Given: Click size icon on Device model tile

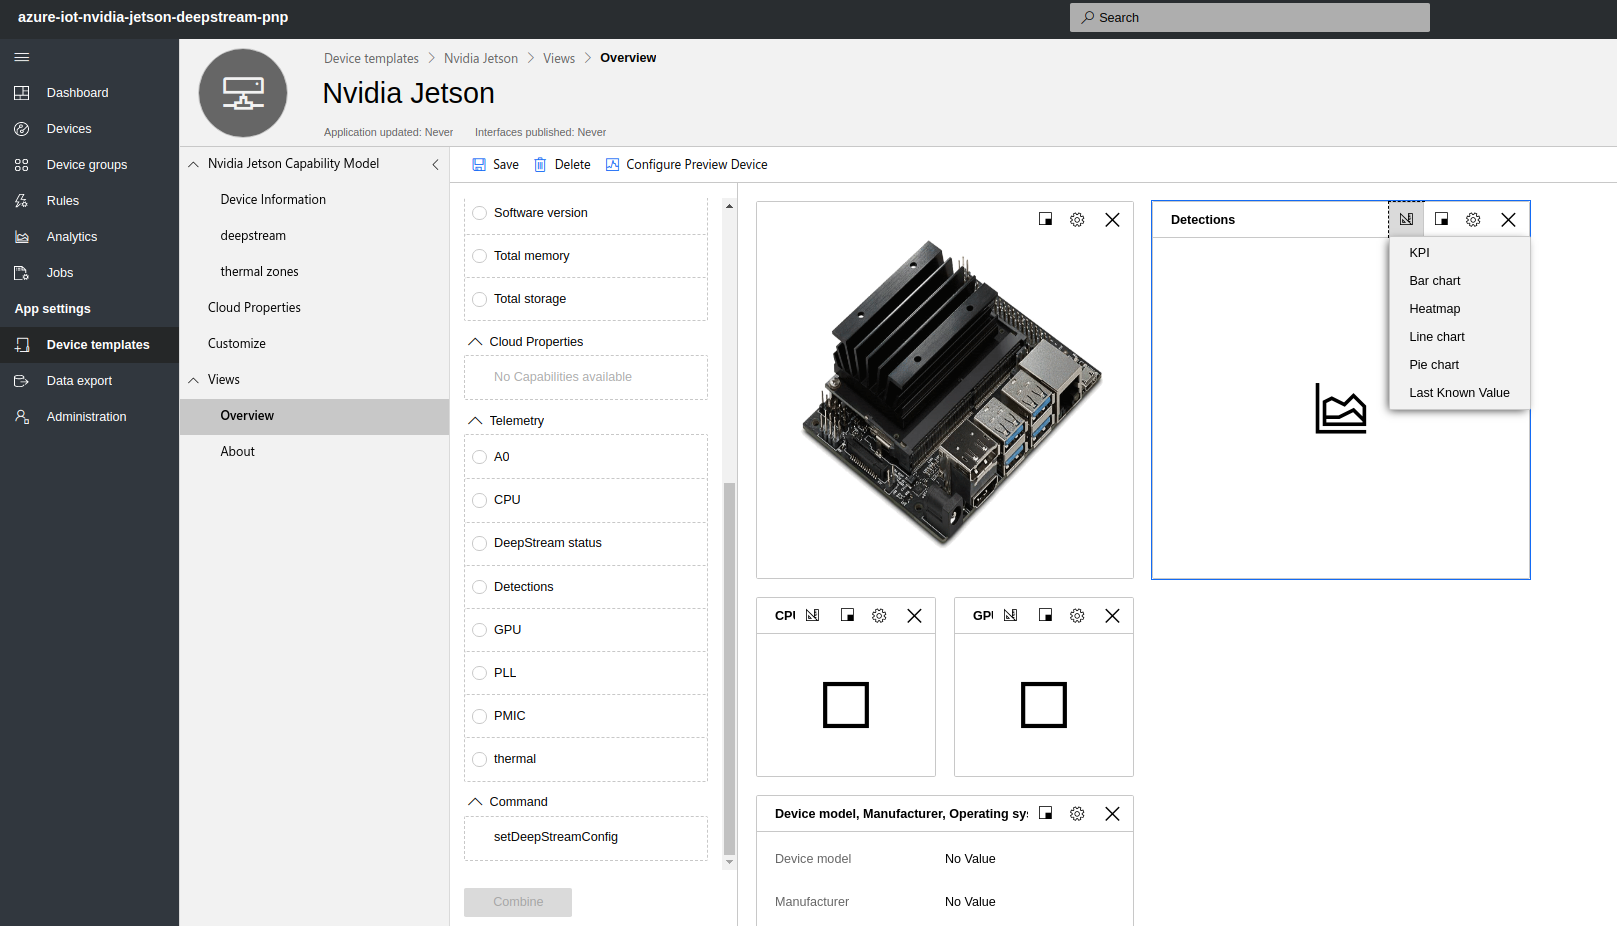Looking at the screenshot, I should click(x=1045, y=814).
